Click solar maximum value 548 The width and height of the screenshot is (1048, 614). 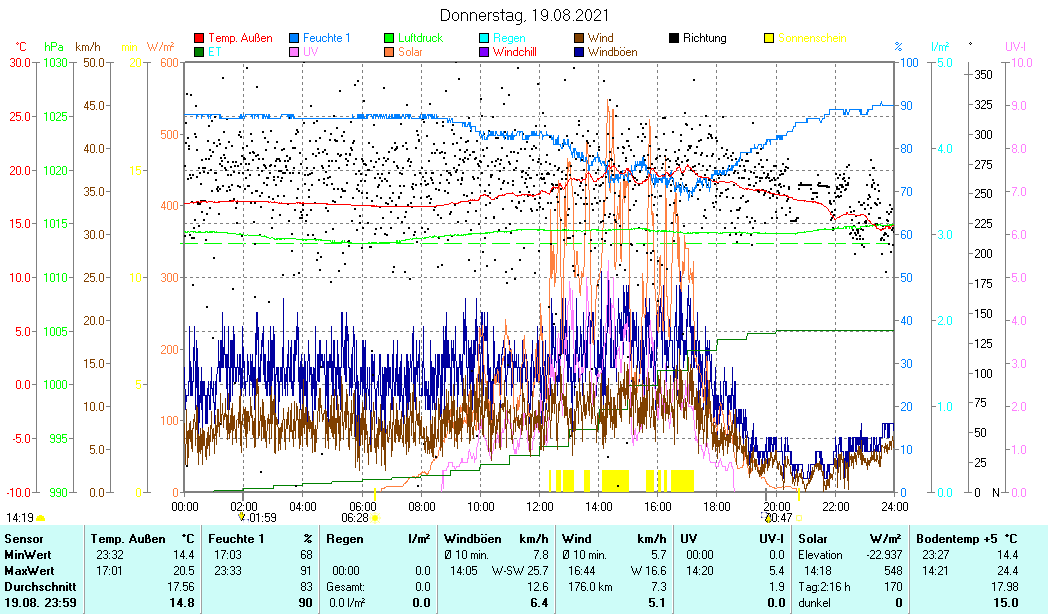893,571
